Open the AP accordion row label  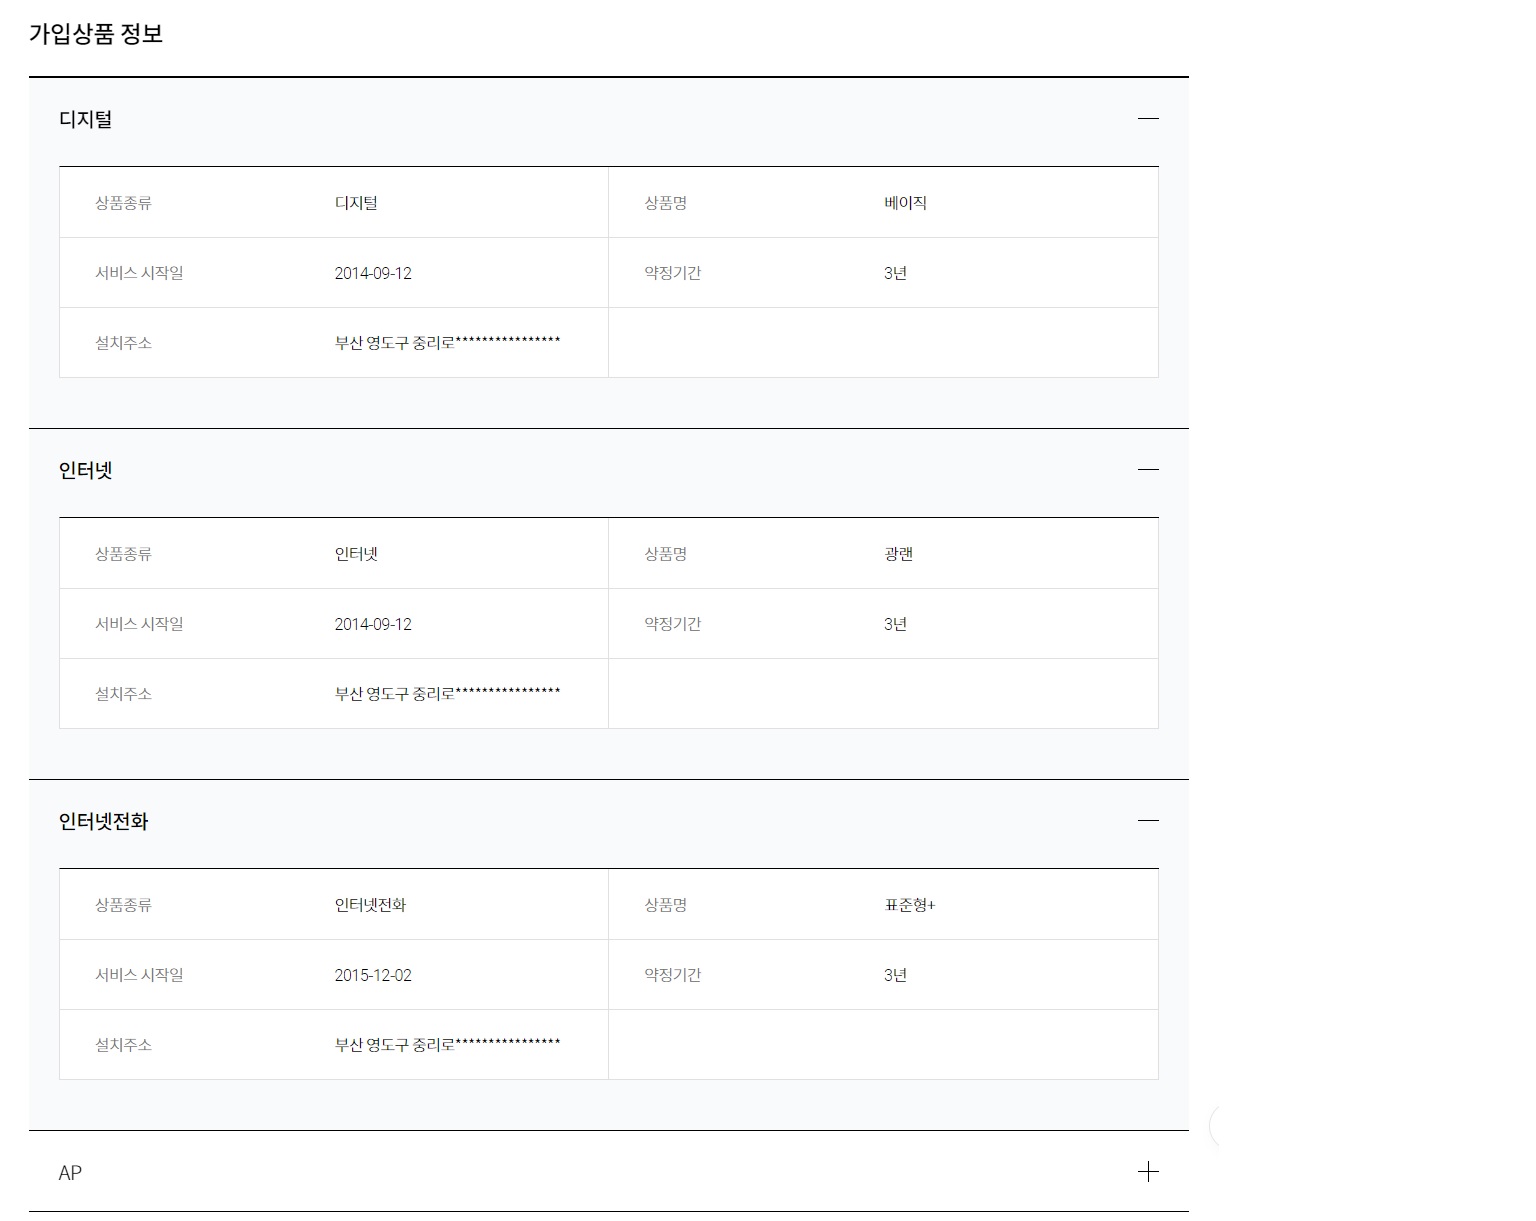[x=70, y=1173]
